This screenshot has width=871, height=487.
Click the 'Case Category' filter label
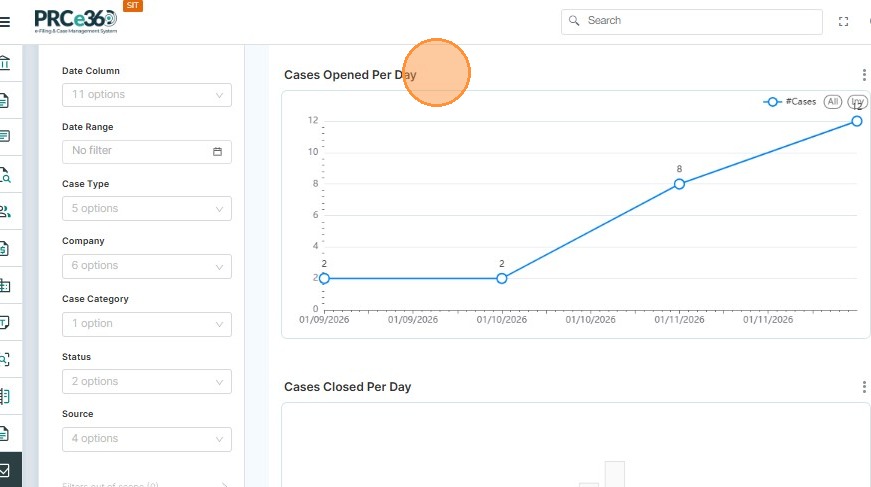pyautogui.click(x=95, y=299)
